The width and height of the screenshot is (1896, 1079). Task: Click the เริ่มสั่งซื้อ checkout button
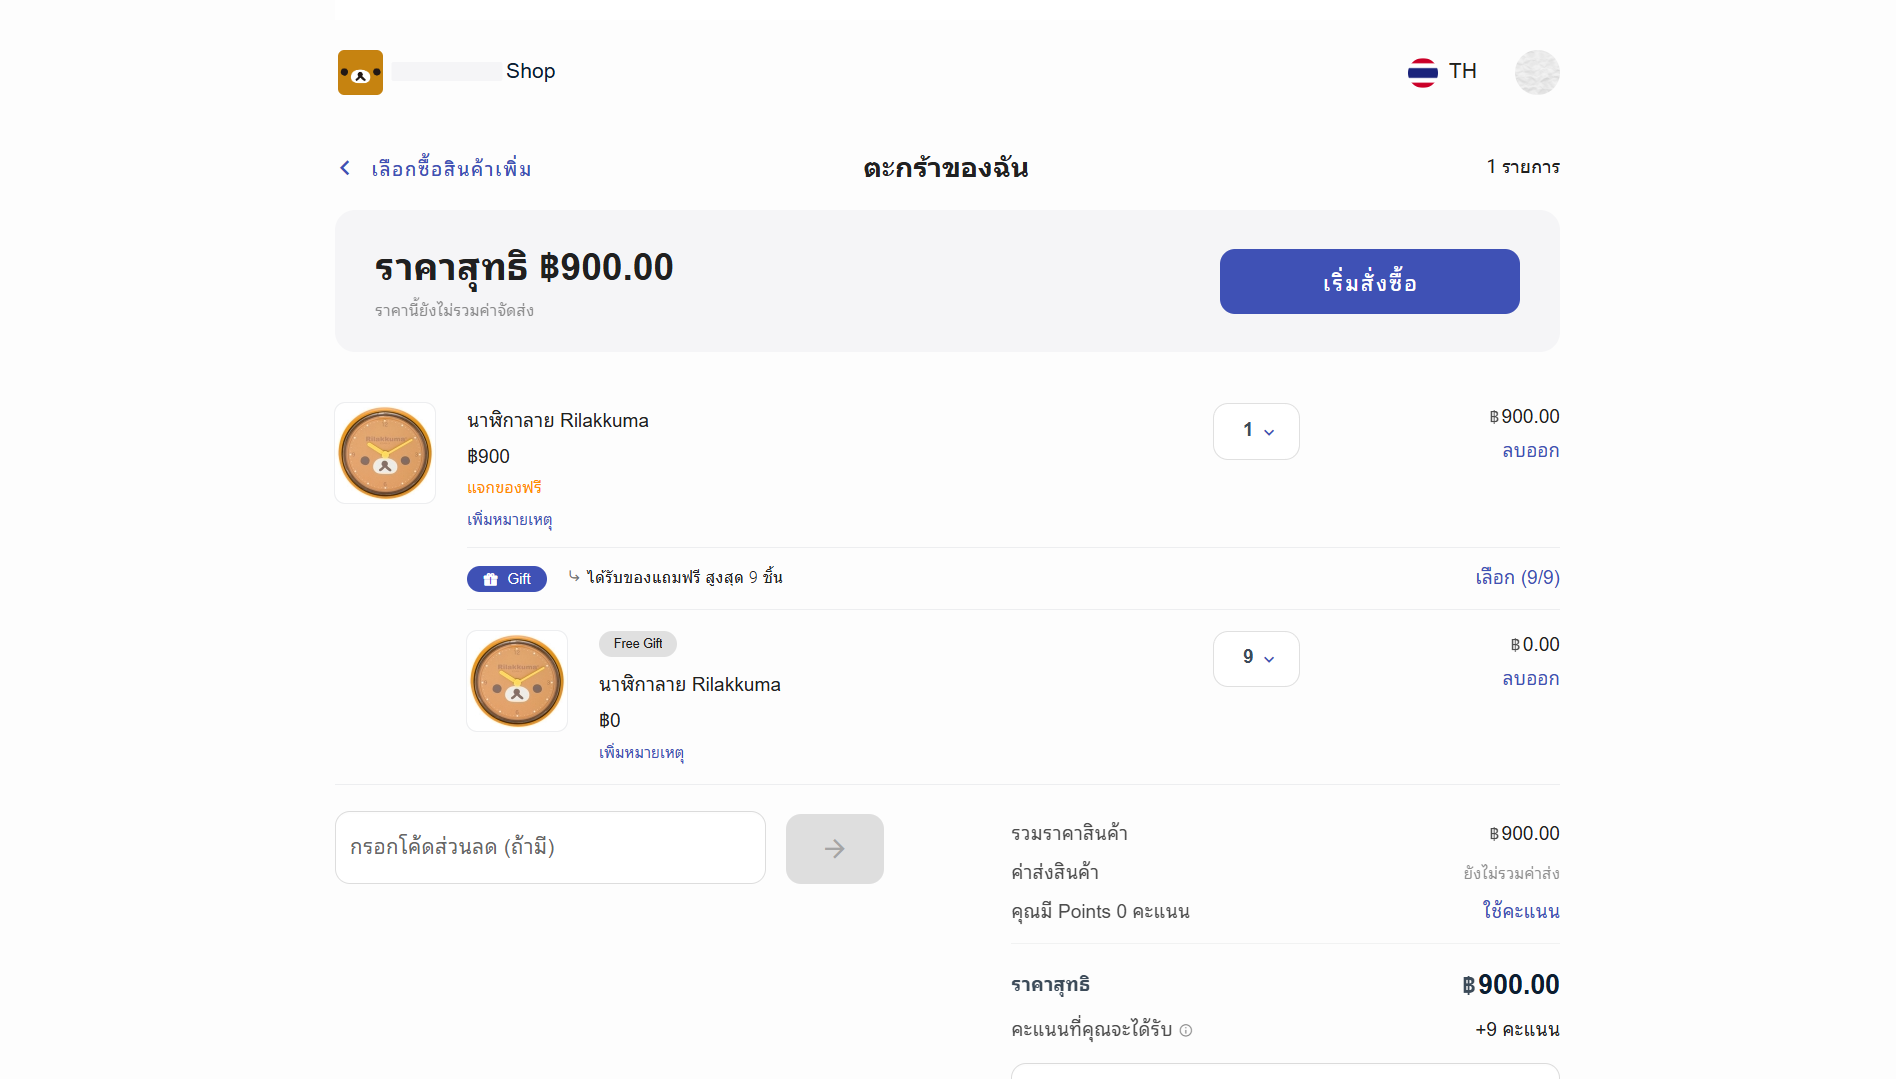[1369, 282]
